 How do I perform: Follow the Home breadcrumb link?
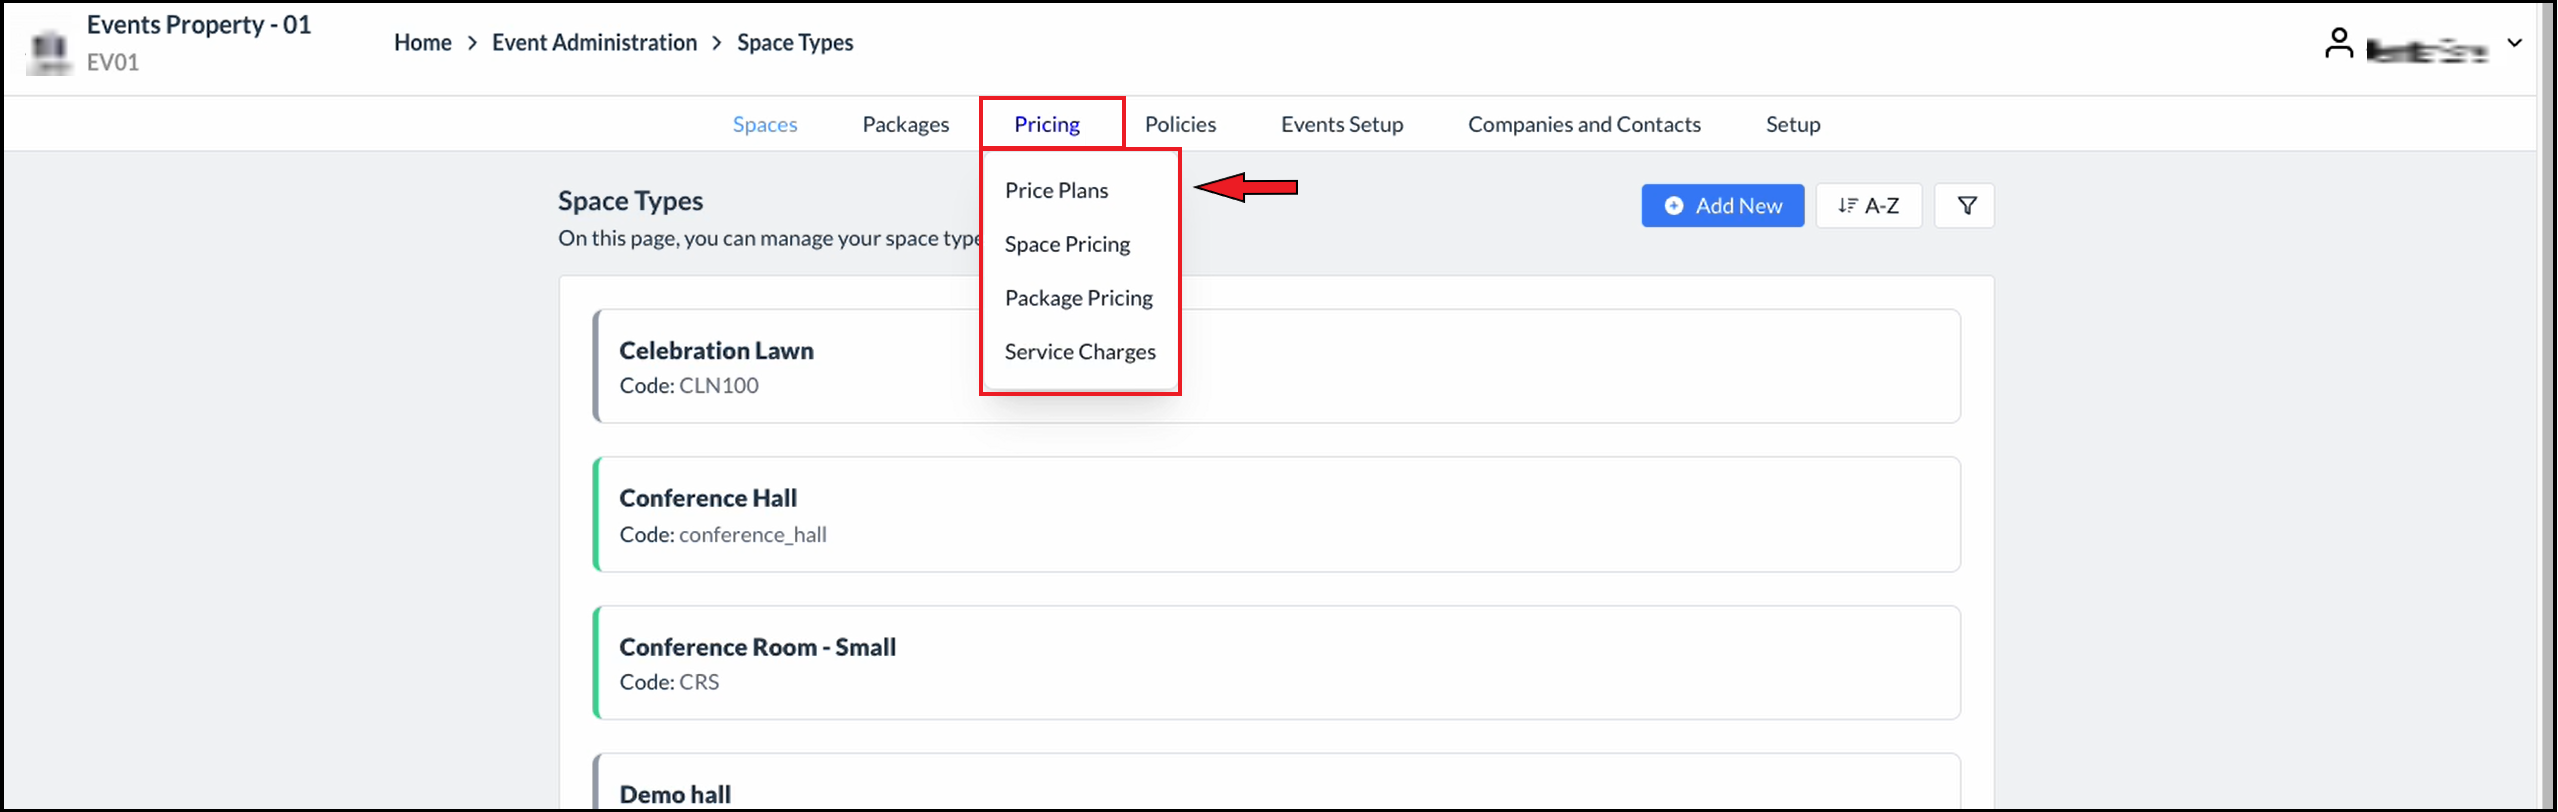423,42
